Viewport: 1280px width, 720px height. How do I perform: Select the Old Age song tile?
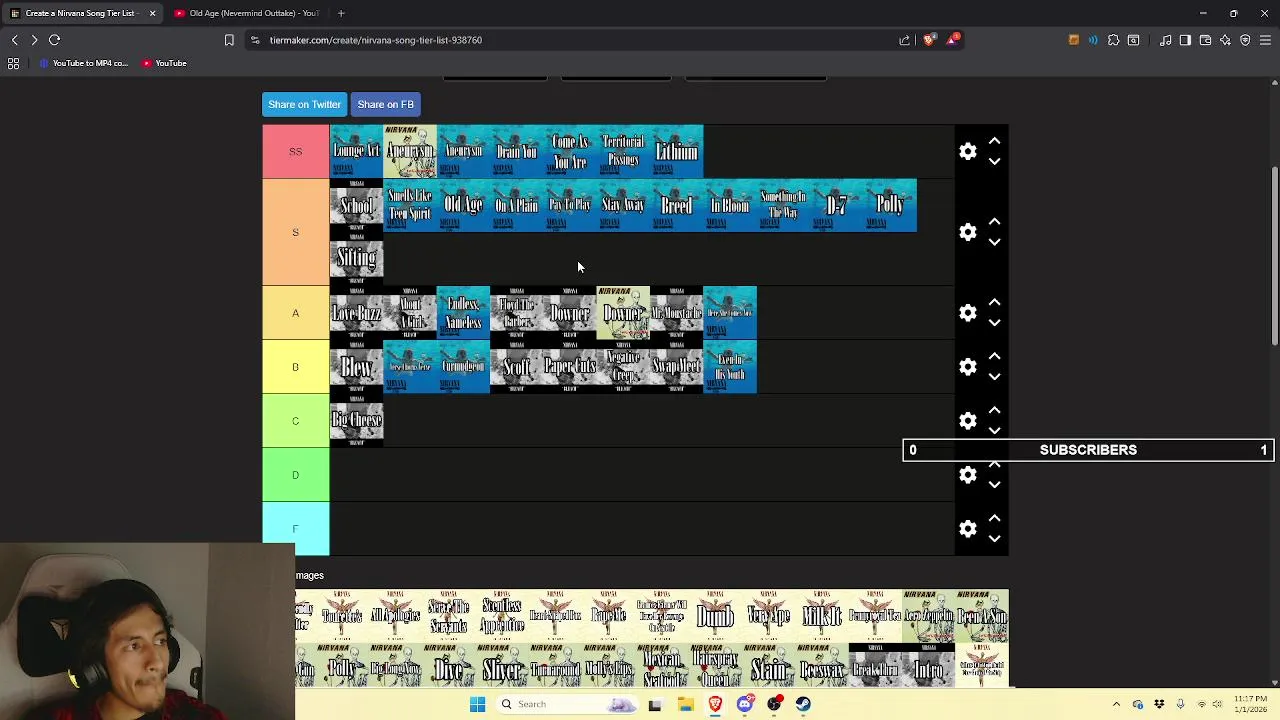pyautogui.click(x=464, y=205)
